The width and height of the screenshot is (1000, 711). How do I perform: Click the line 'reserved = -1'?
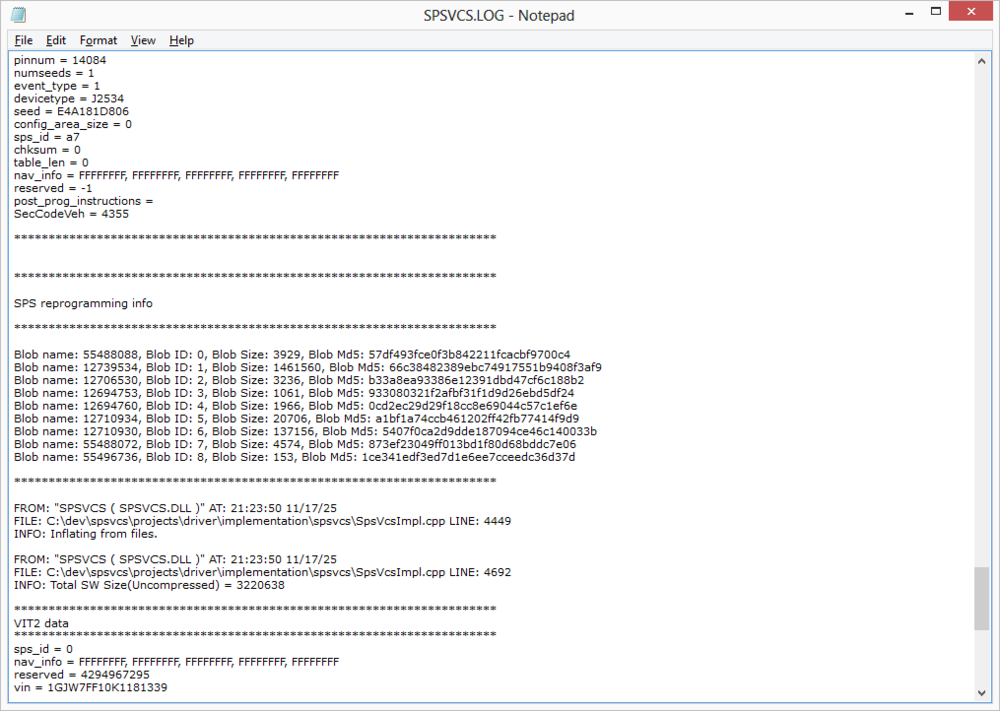[53, 188]
